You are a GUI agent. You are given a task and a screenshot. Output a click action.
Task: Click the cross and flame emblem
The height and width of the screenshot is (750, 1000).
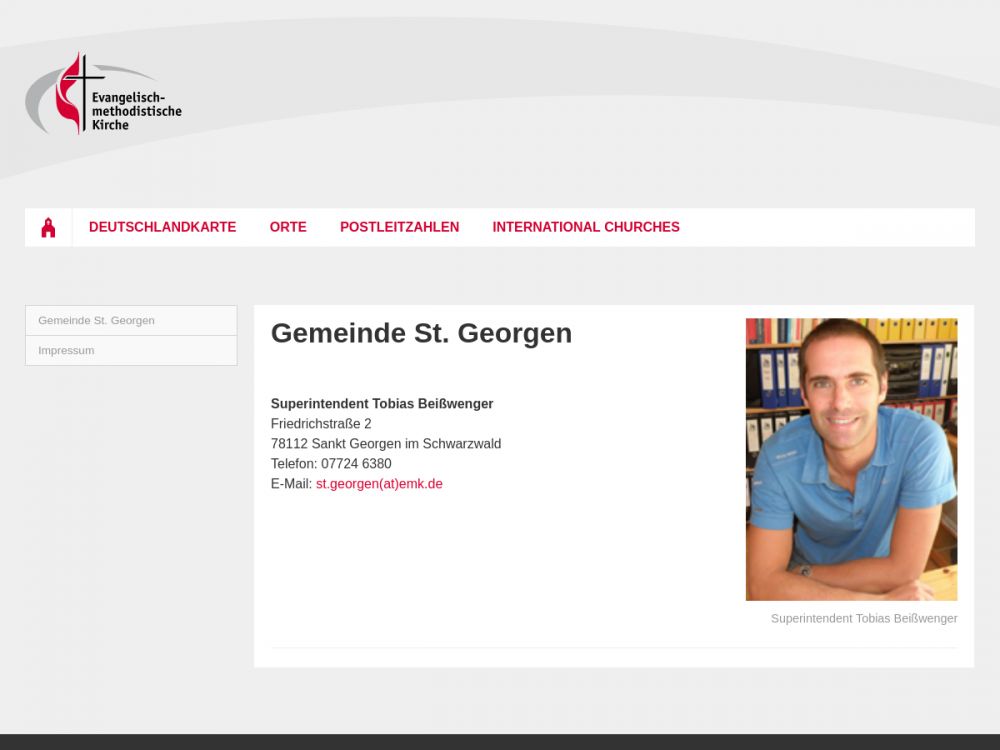[x=78, y=93]
